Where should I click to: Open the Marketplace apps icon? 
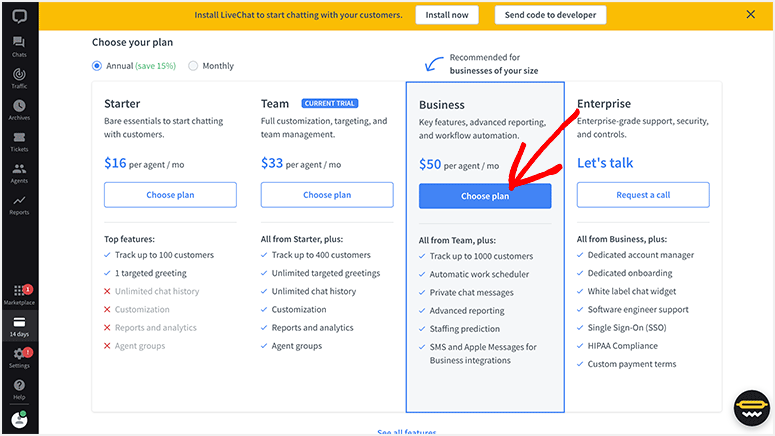pos(19,295)
